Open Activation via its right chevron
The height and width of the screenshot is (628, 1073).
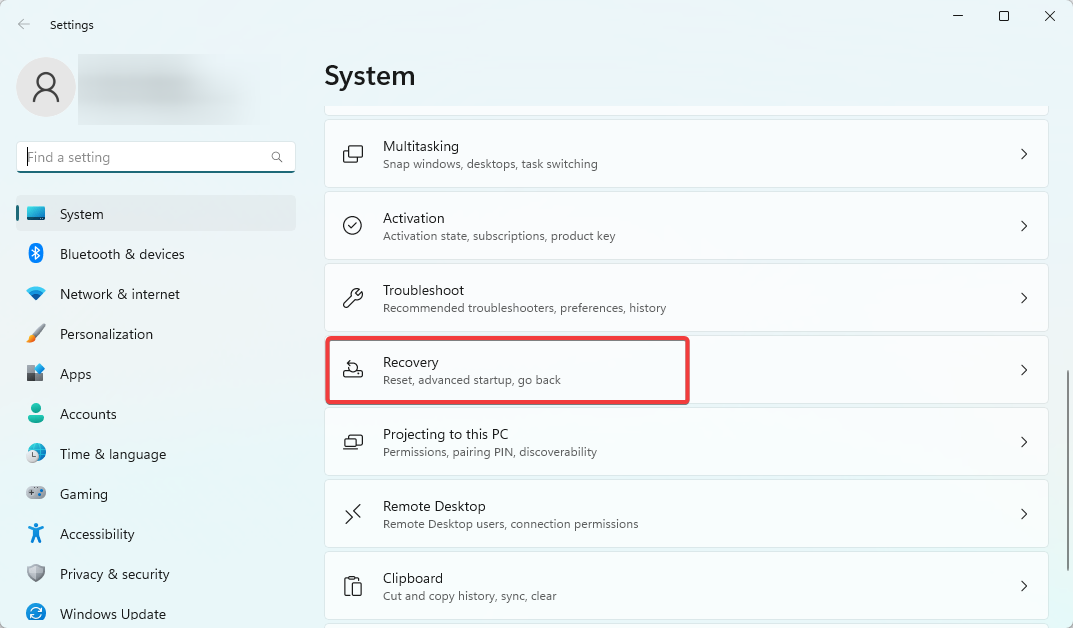[x=1024, y=226]
